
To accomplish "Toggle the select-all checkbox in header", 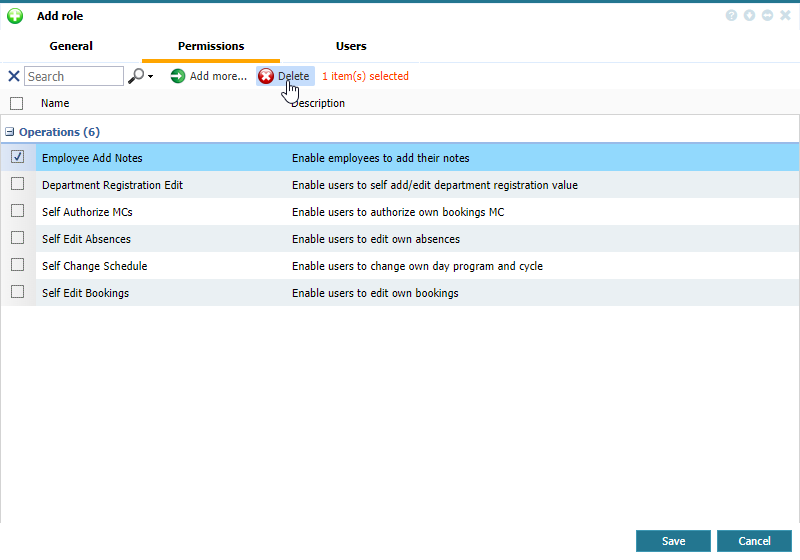I will (16, 103).
